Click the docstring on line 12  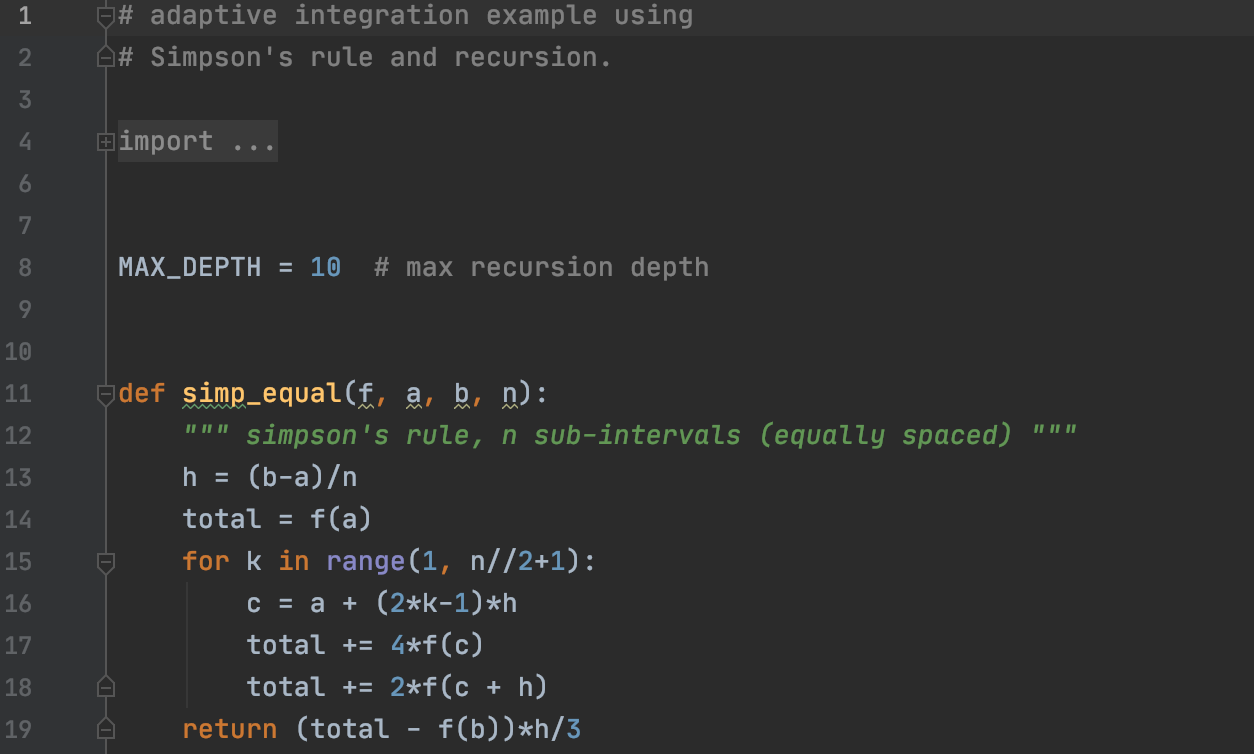[x=630, y=435]
